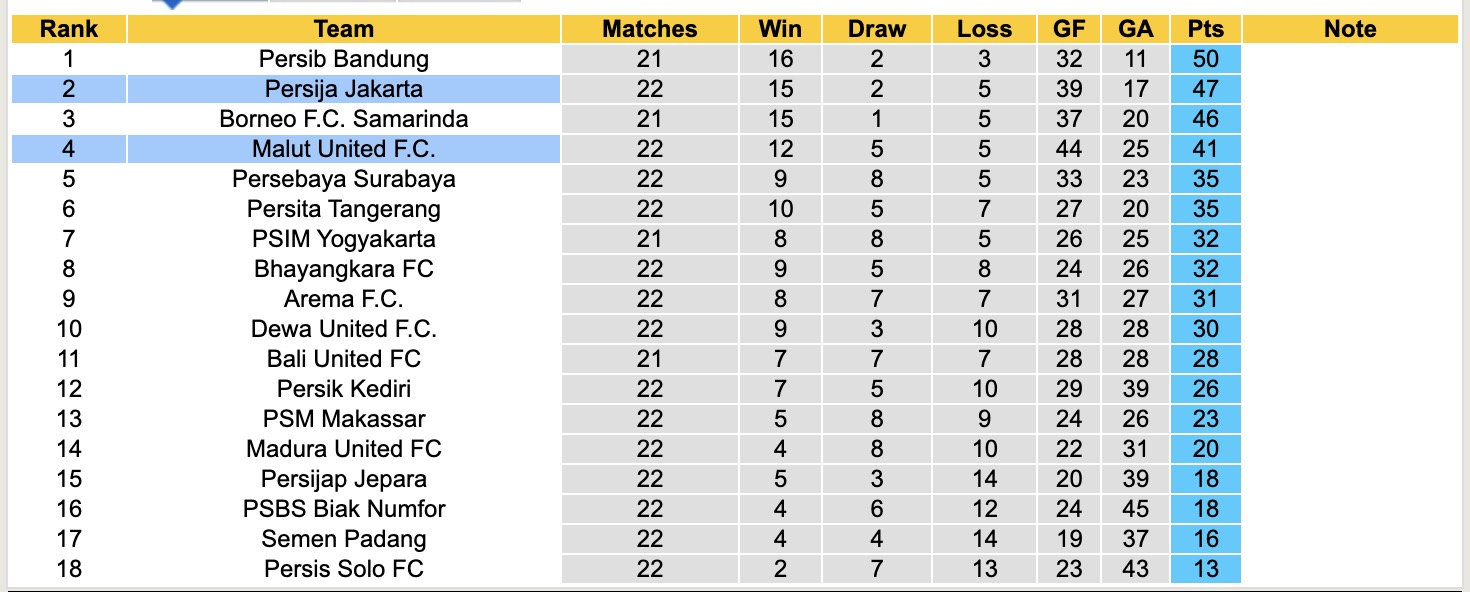Open the Persib Bandung team link
Screen dimensions: 1470x592
[x=343, y=59]
